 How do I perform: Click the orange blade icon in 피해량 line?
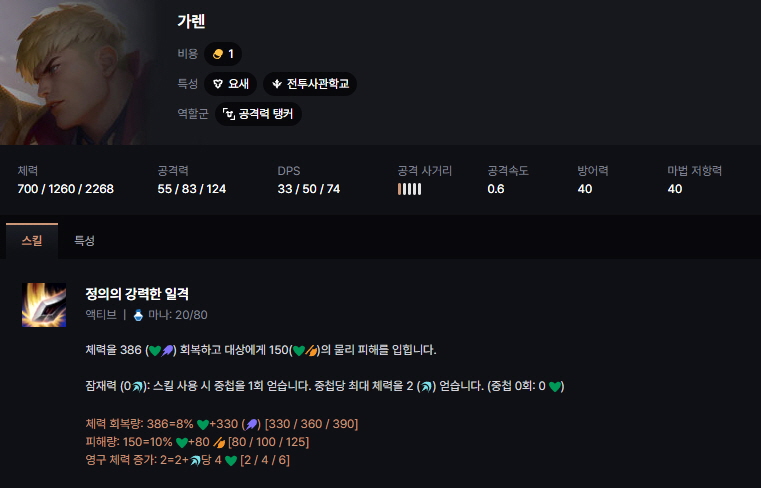pos(217,442)
